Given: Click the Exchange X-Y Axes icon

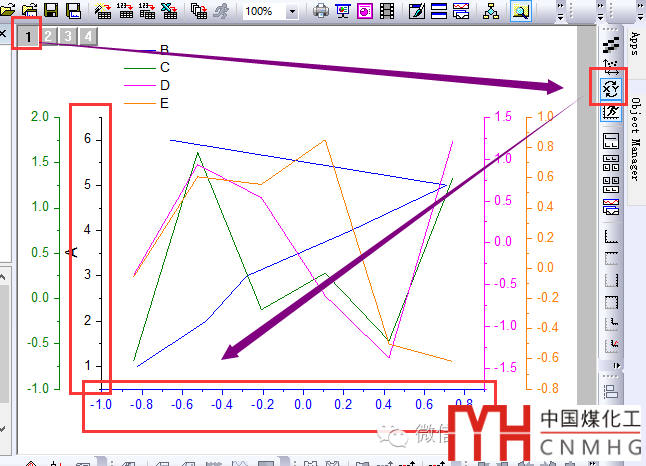Looking at the screenshot, I should [609, 90].
